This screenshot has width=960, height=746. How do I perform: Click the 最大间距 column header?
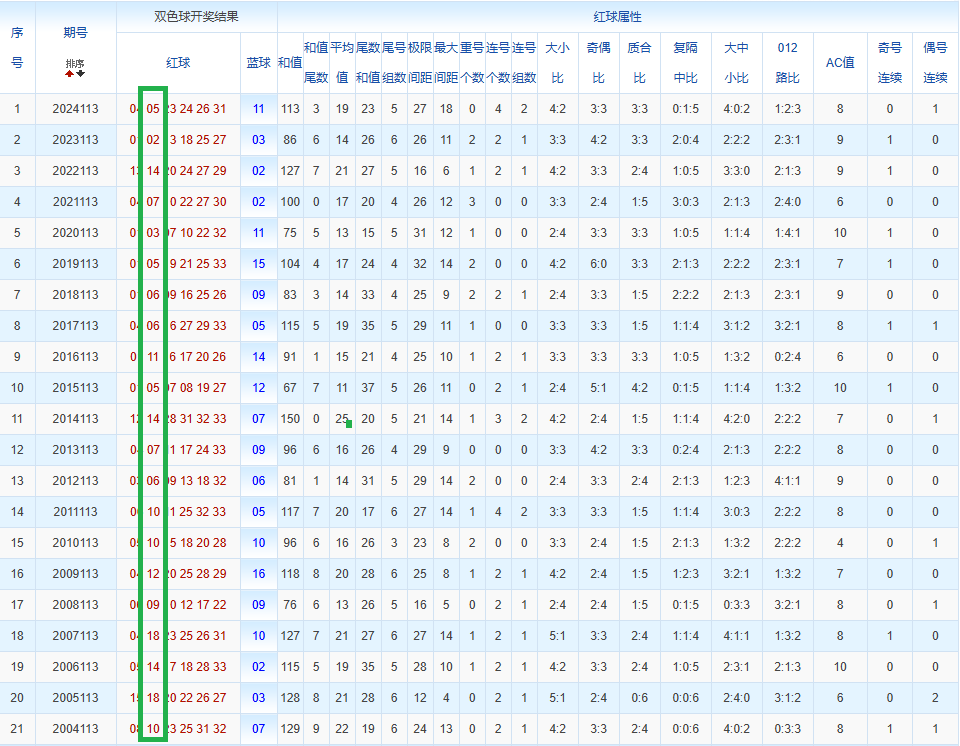click(x=446, y=62)
